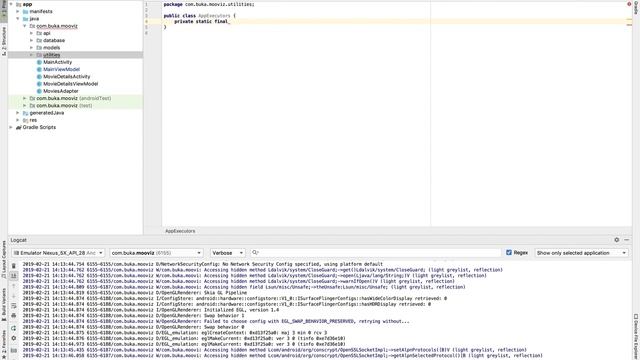This screenshot has width=640, height=360.
Task: Select the generatedJava folder
Action: [47, 113]
